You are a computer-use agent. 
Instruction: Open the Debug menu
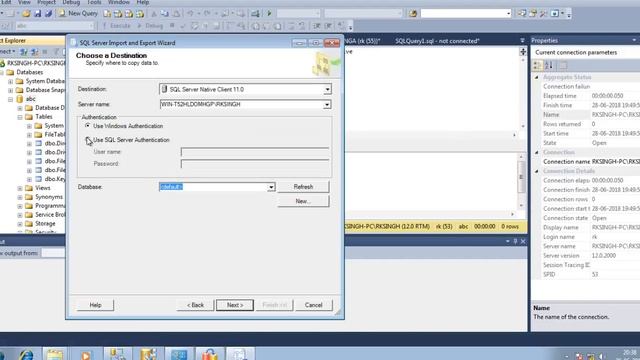[71, 2]
